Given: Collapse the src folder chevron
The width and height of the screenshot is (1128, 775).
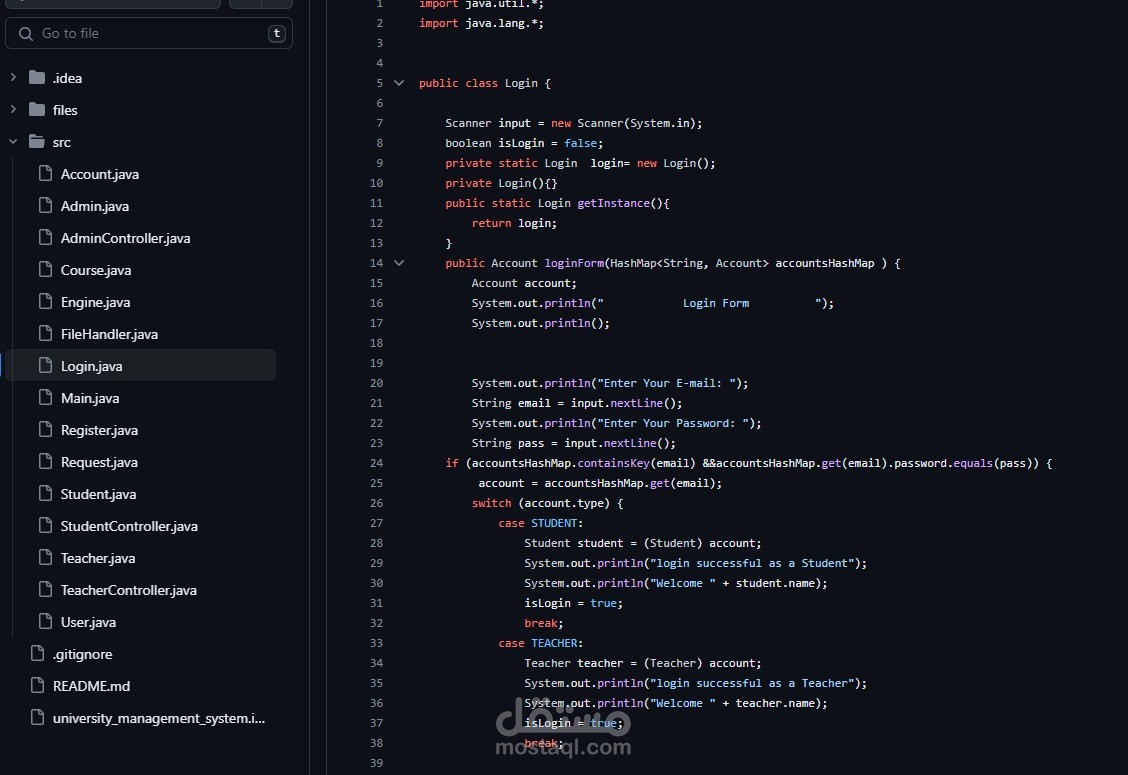Looking at the screenshot, I should pyautogui.click(x=13, y=142).
